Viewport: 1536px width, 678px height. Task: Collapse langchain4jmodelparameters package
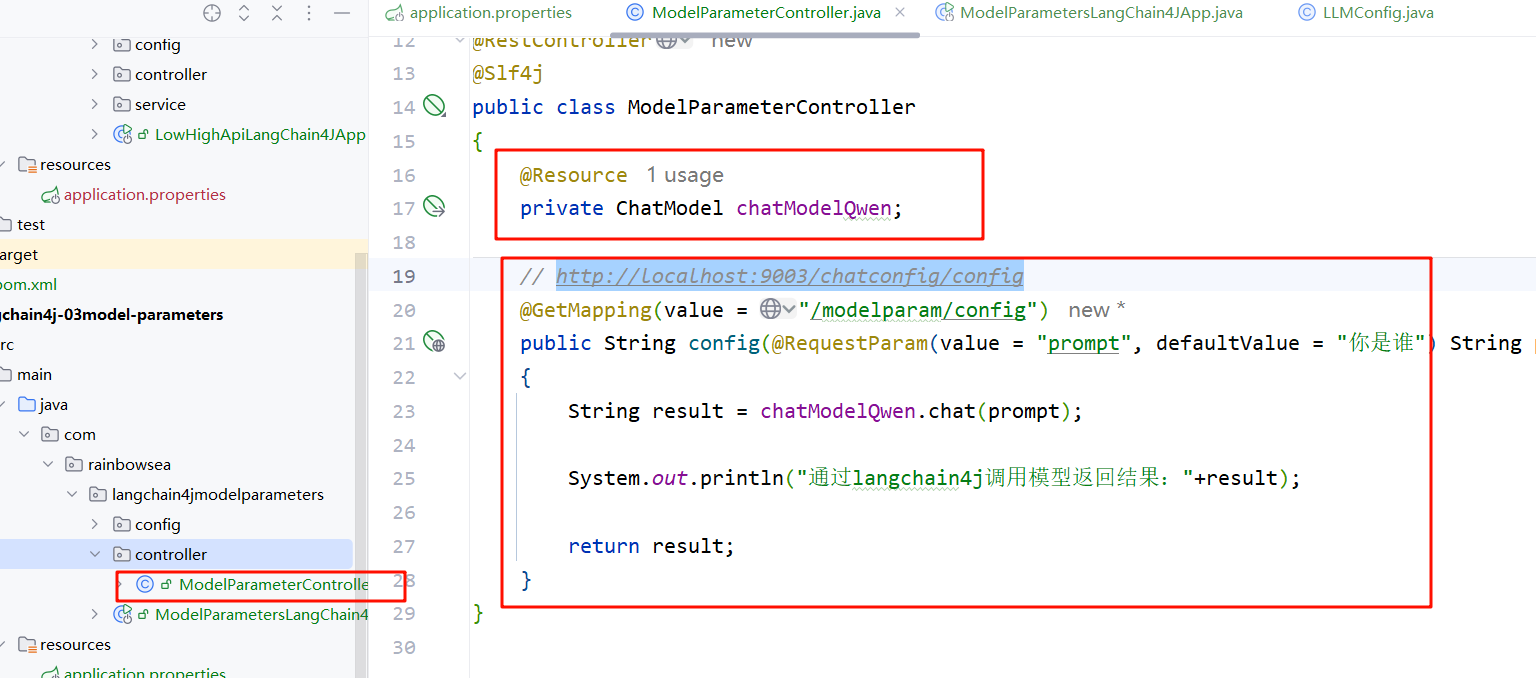71,494
